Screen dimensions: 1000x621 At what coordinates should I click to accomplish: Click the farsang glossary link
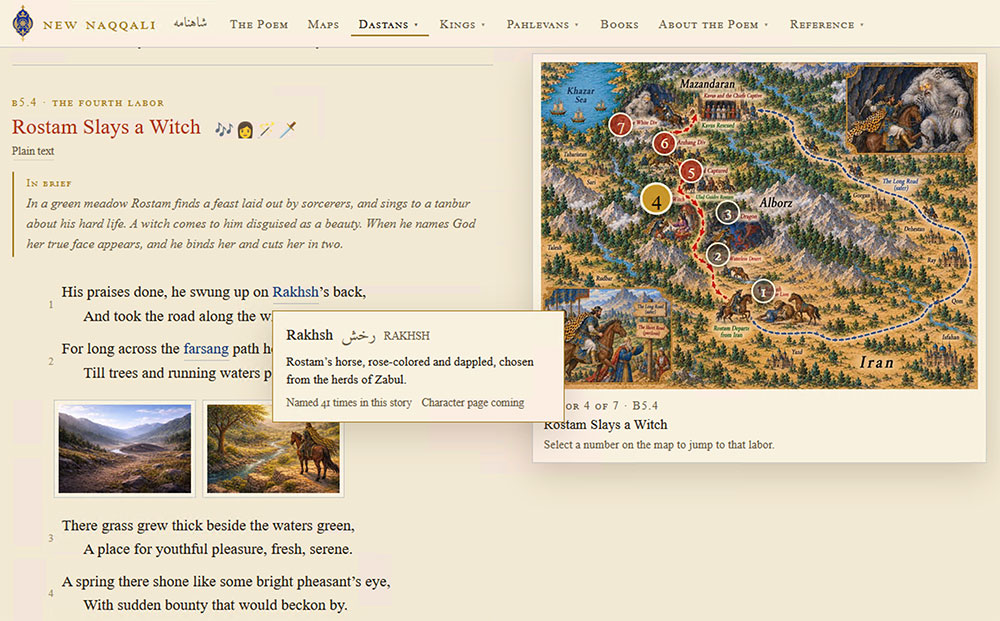(x=206, y=349)
